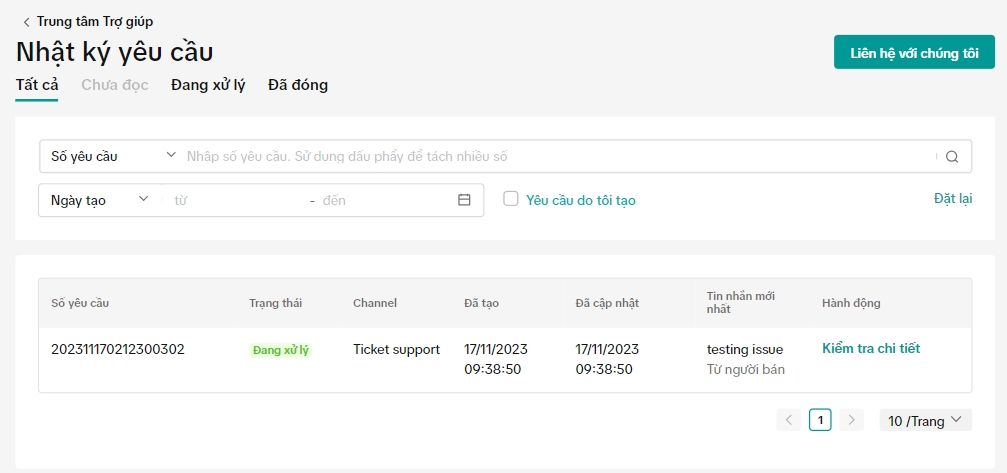Screen dimensions: 1007x473
Task: Click the 'từ' start date field
Action: (x=235, y=200)
